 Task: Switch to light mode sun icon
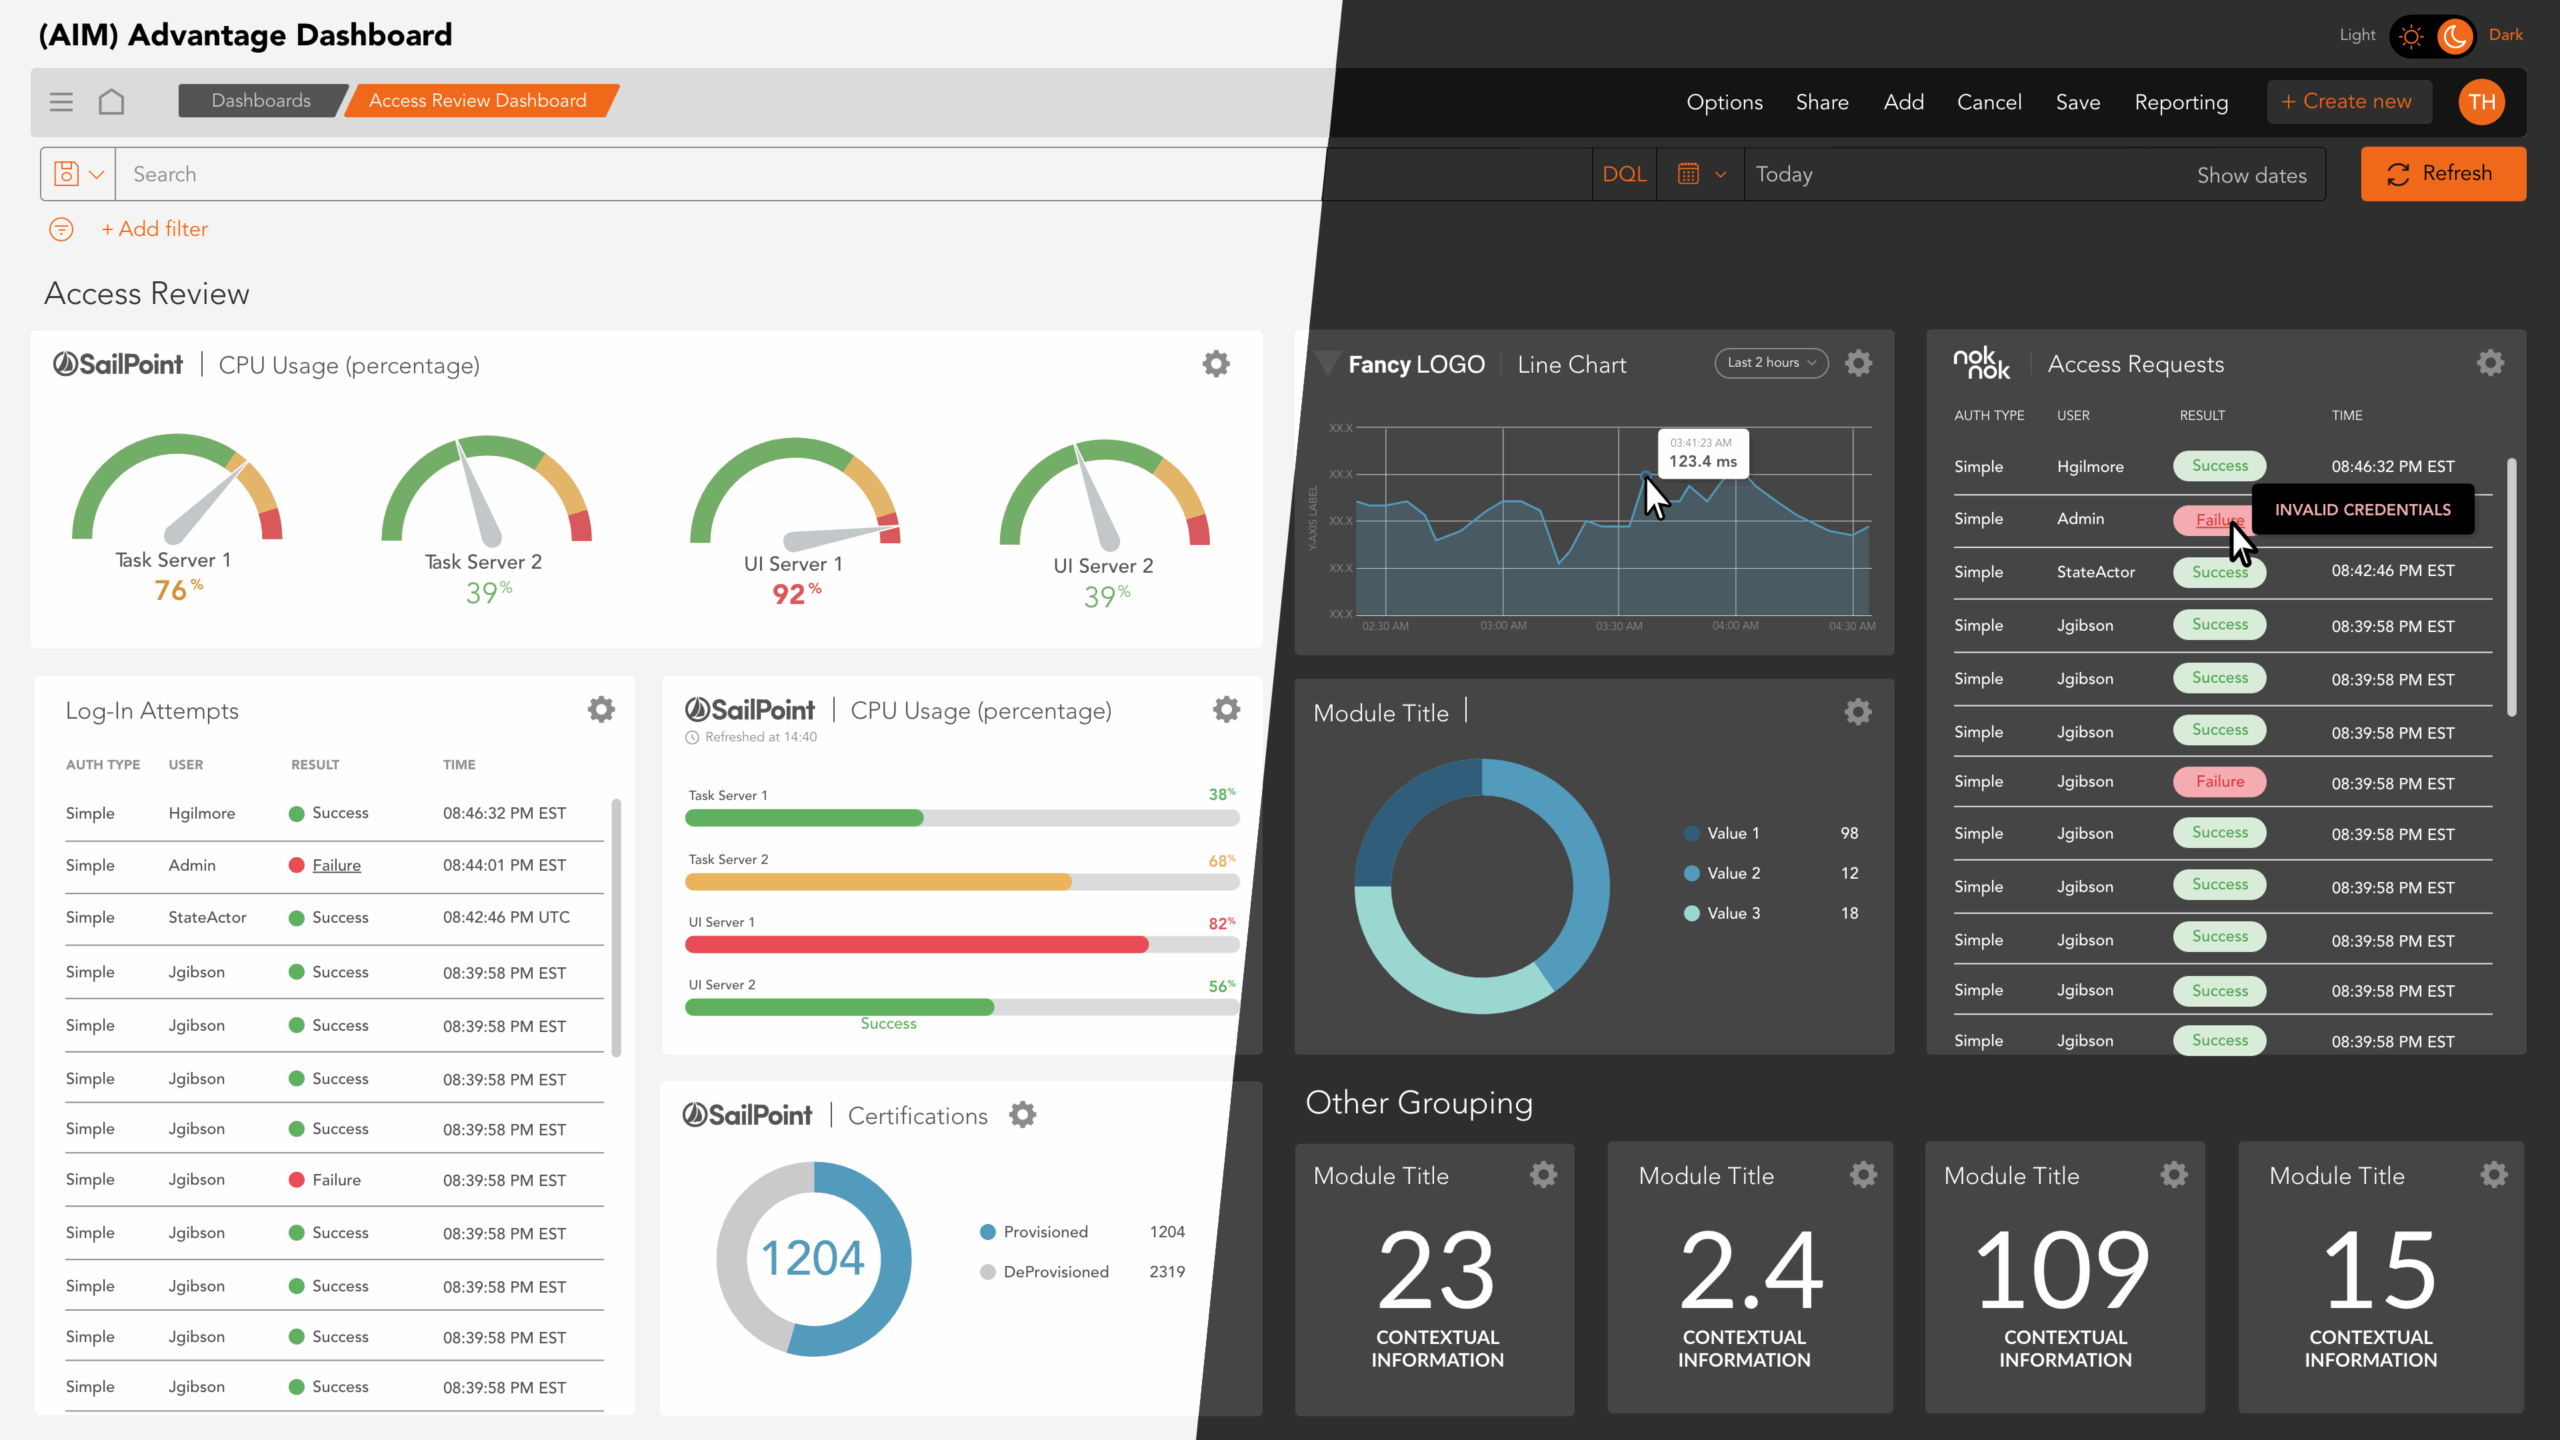pyautogui.click(x=2411, y=37)
